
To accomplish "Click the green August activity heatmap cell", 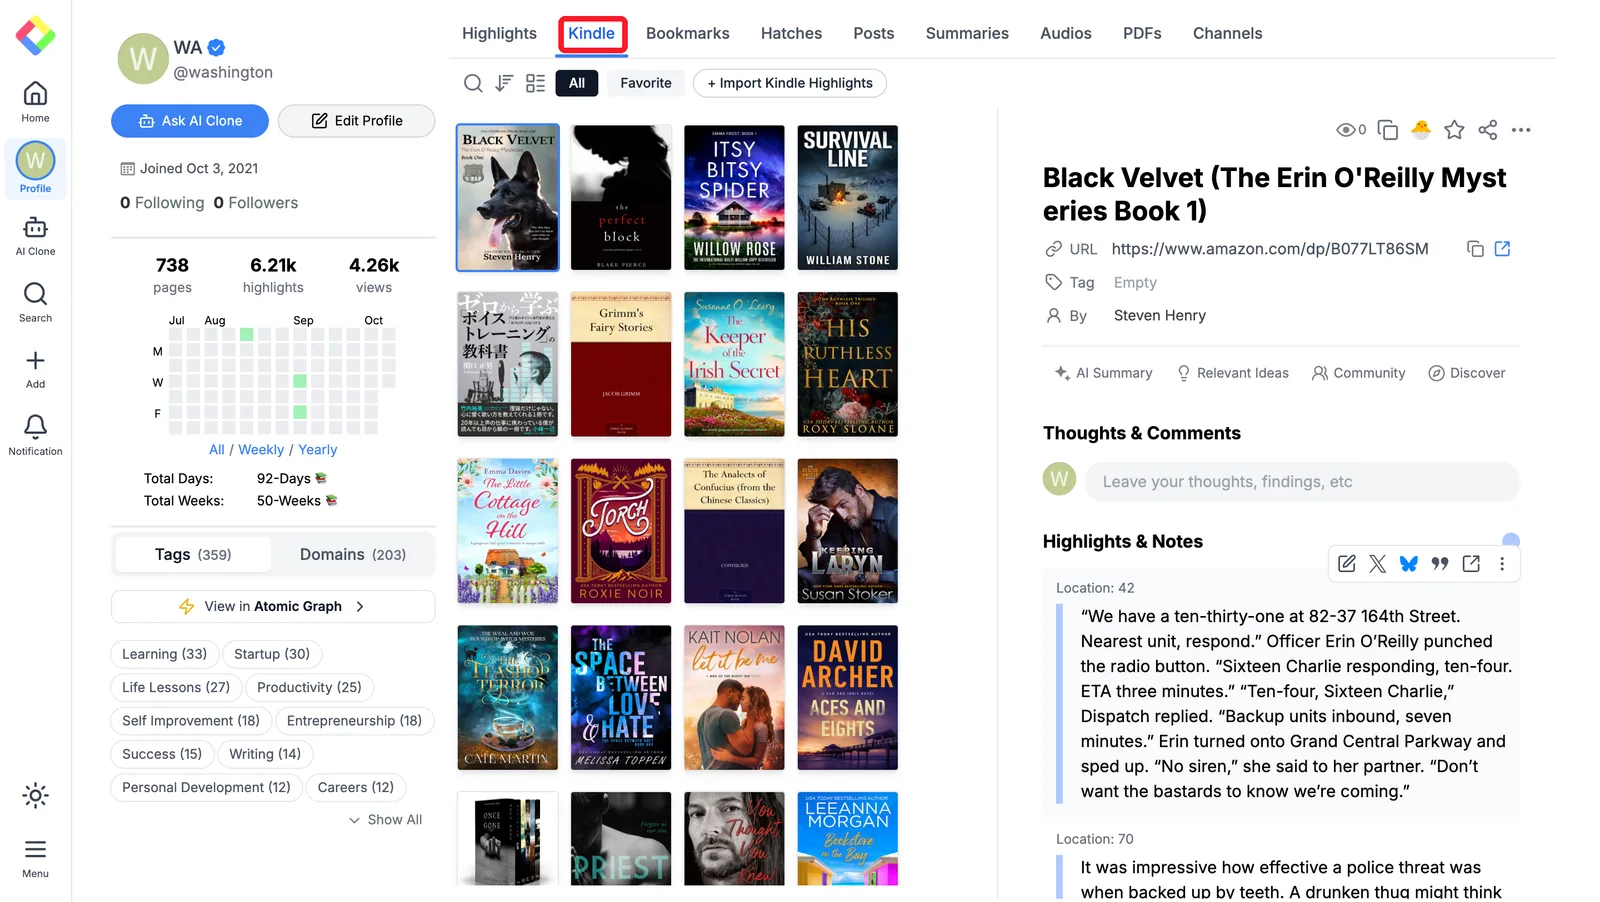I will click(246, 335).
